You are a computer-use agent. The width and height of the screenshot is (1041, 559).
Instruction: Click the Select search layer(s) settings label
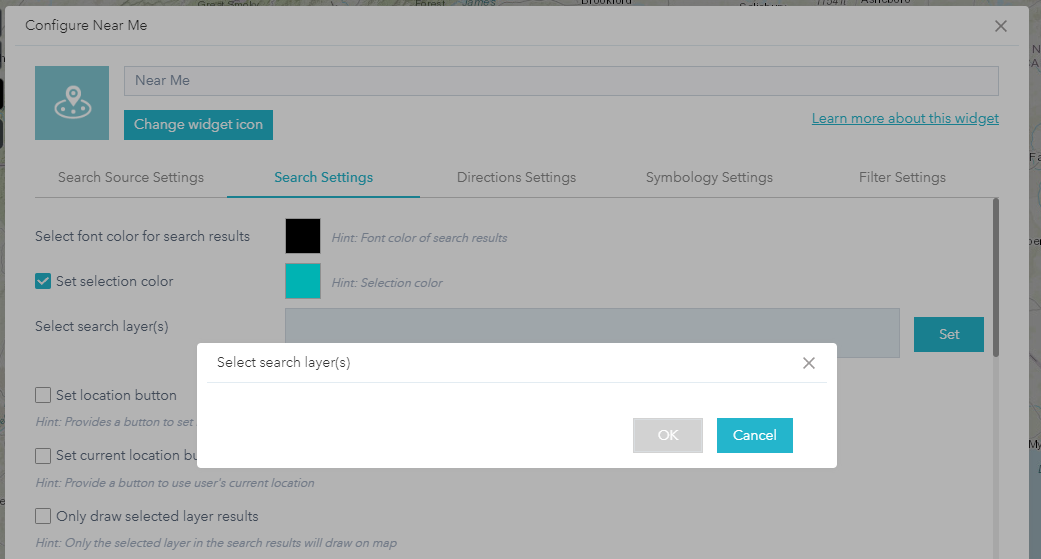point(102,326)
